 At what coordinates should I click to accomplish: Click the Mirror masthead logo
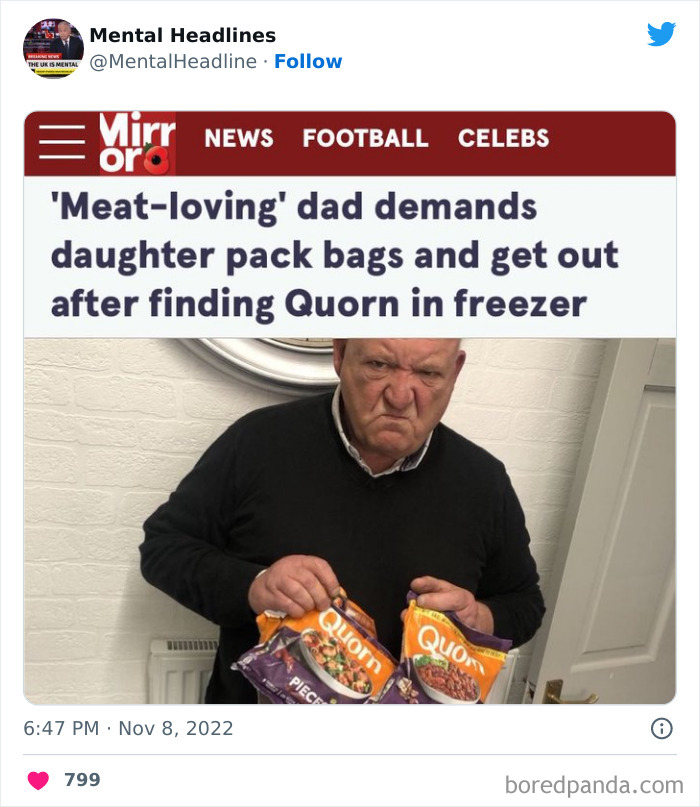133,139
